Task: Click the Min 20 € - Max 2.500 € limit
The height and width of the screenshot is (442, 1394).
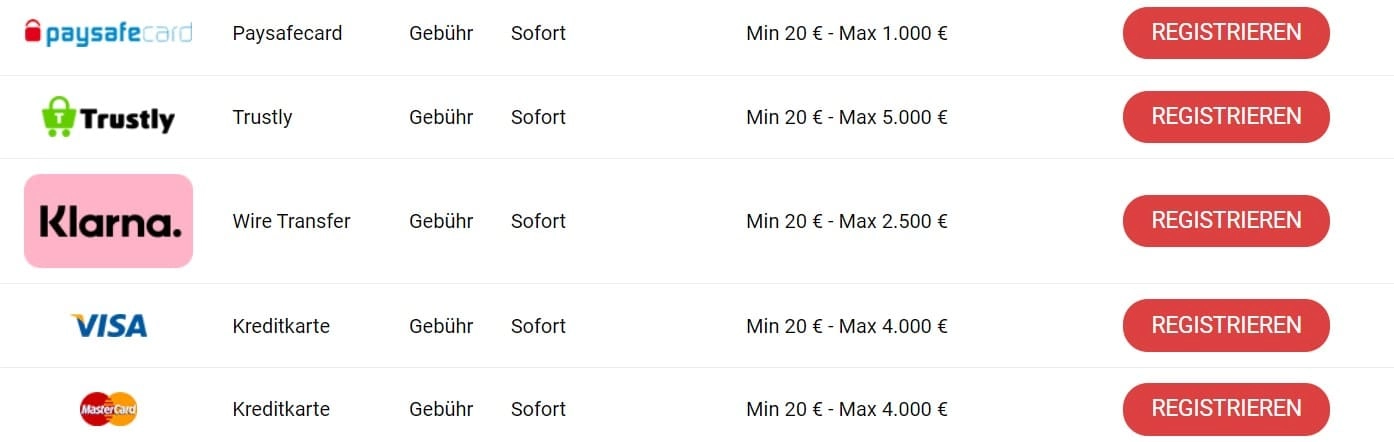Action: click(x=846, y=221)
